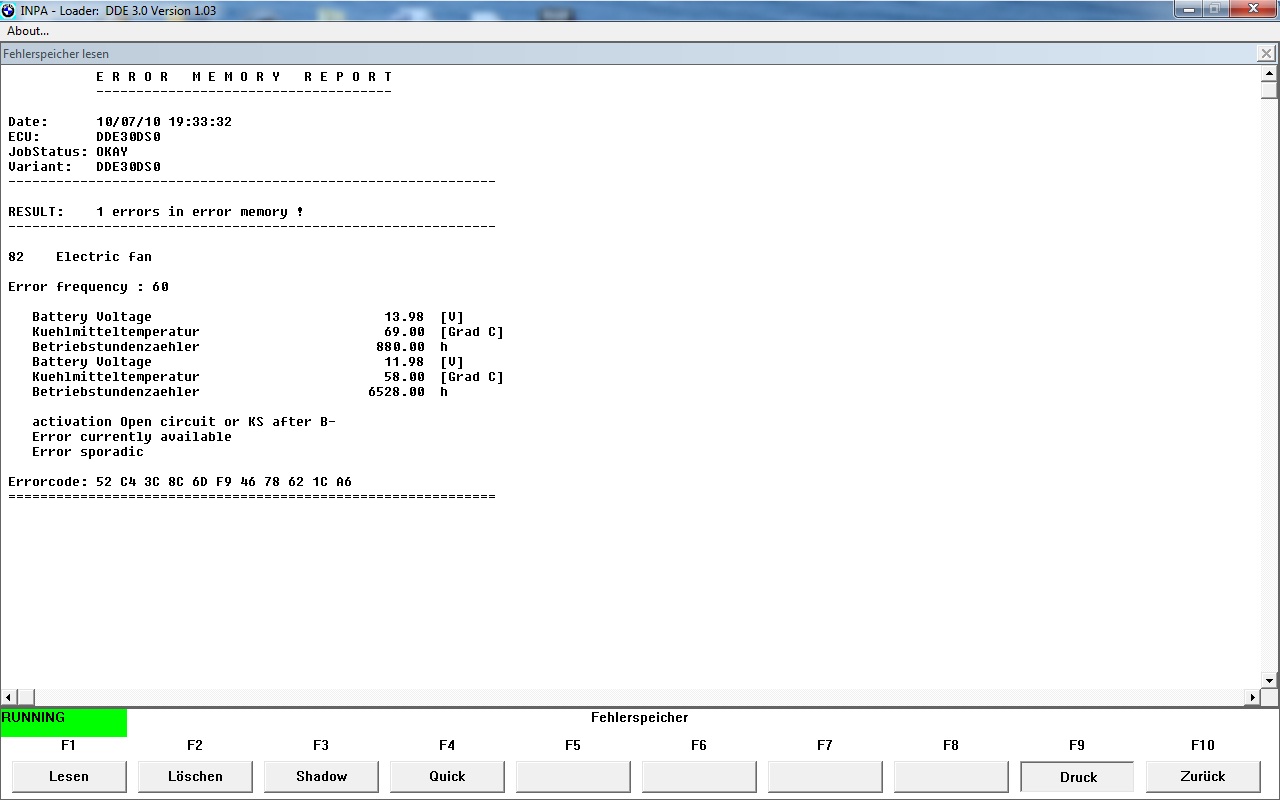Click the Betriebstundenzaehler 880.00 row
1280x800 pixels.
pyautogui.click(x=240, y=347)
